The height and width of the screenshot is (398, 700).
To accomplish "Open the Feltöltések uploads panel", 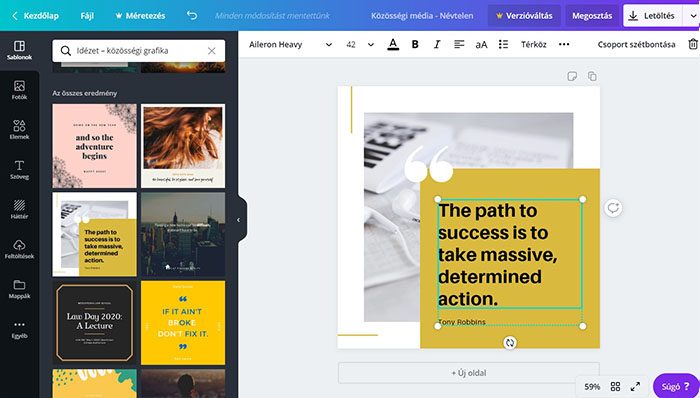I will point(19,249).
